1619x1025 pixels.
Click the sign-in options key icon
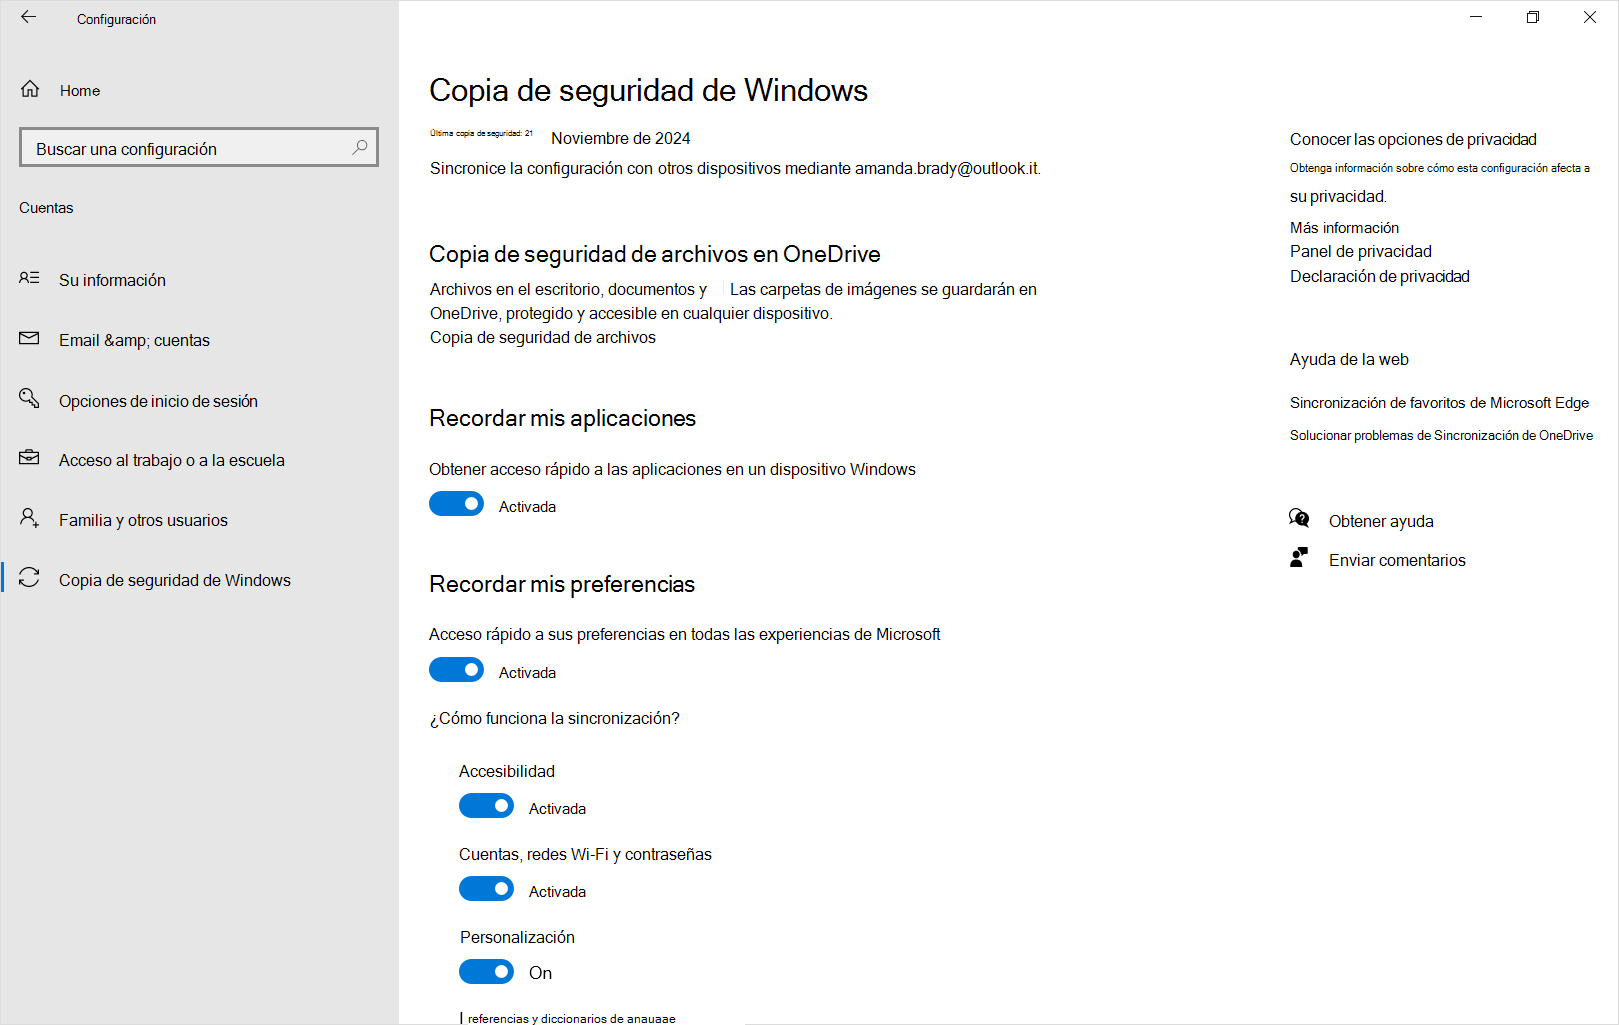click(x=29, y=398)
